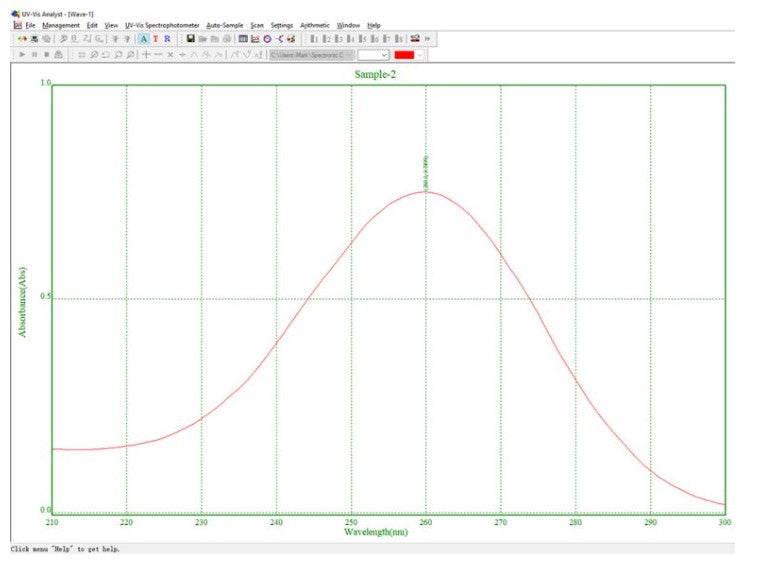Click the Stop scan button
Viewport: 778px width, 563px height.
47,55
